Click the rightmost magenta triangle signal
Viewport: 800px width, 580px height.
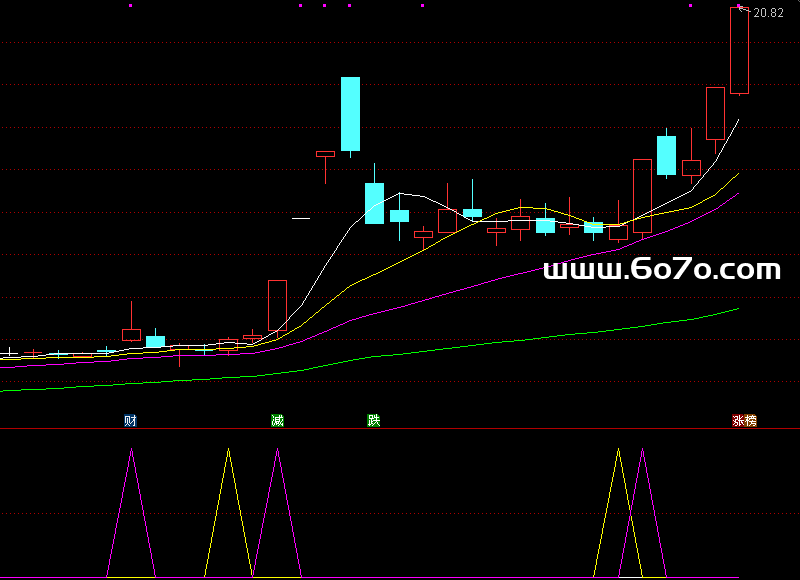click(642, 510)
